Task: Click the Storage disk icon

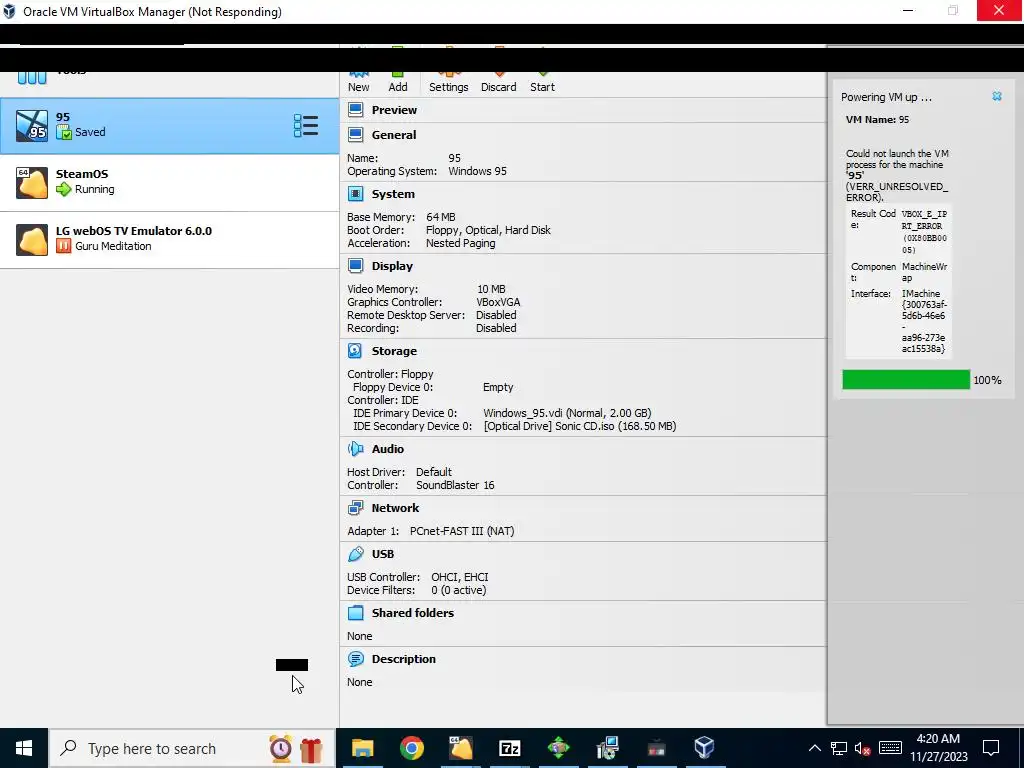Action: [355, 351]
